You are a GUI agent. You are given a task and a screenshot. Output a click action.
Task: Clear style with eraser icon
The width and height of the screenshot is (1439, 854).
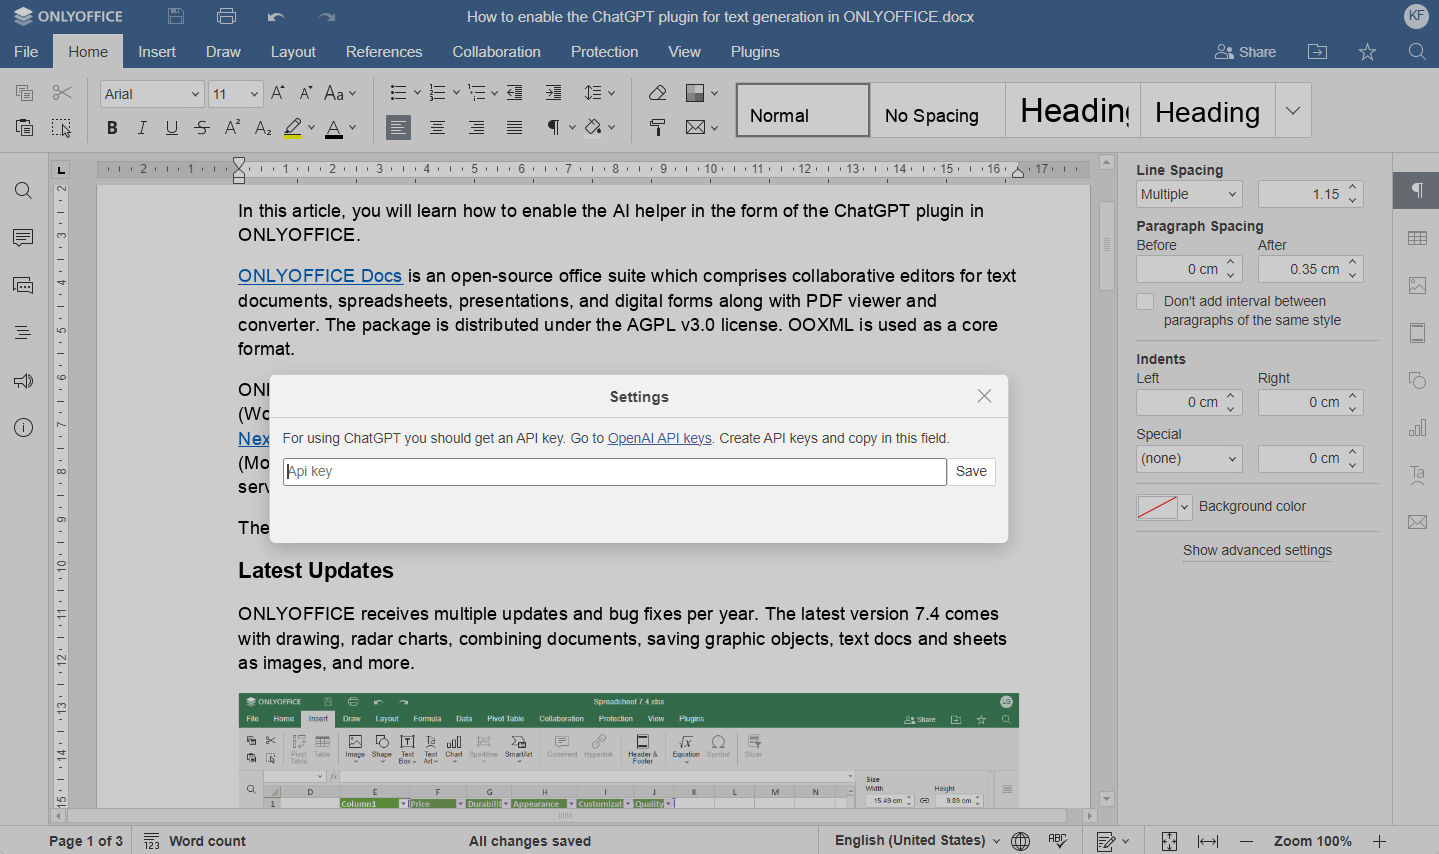(657, 93)
